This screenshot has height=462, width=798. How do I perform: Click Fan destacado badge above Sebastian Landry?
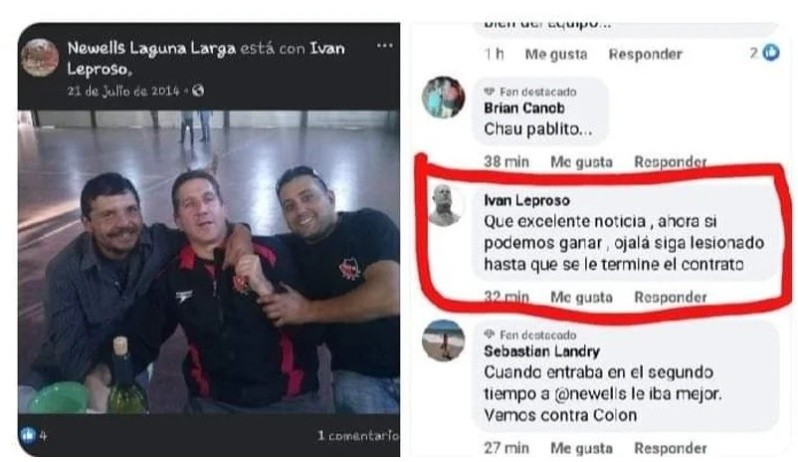point(530,335)
